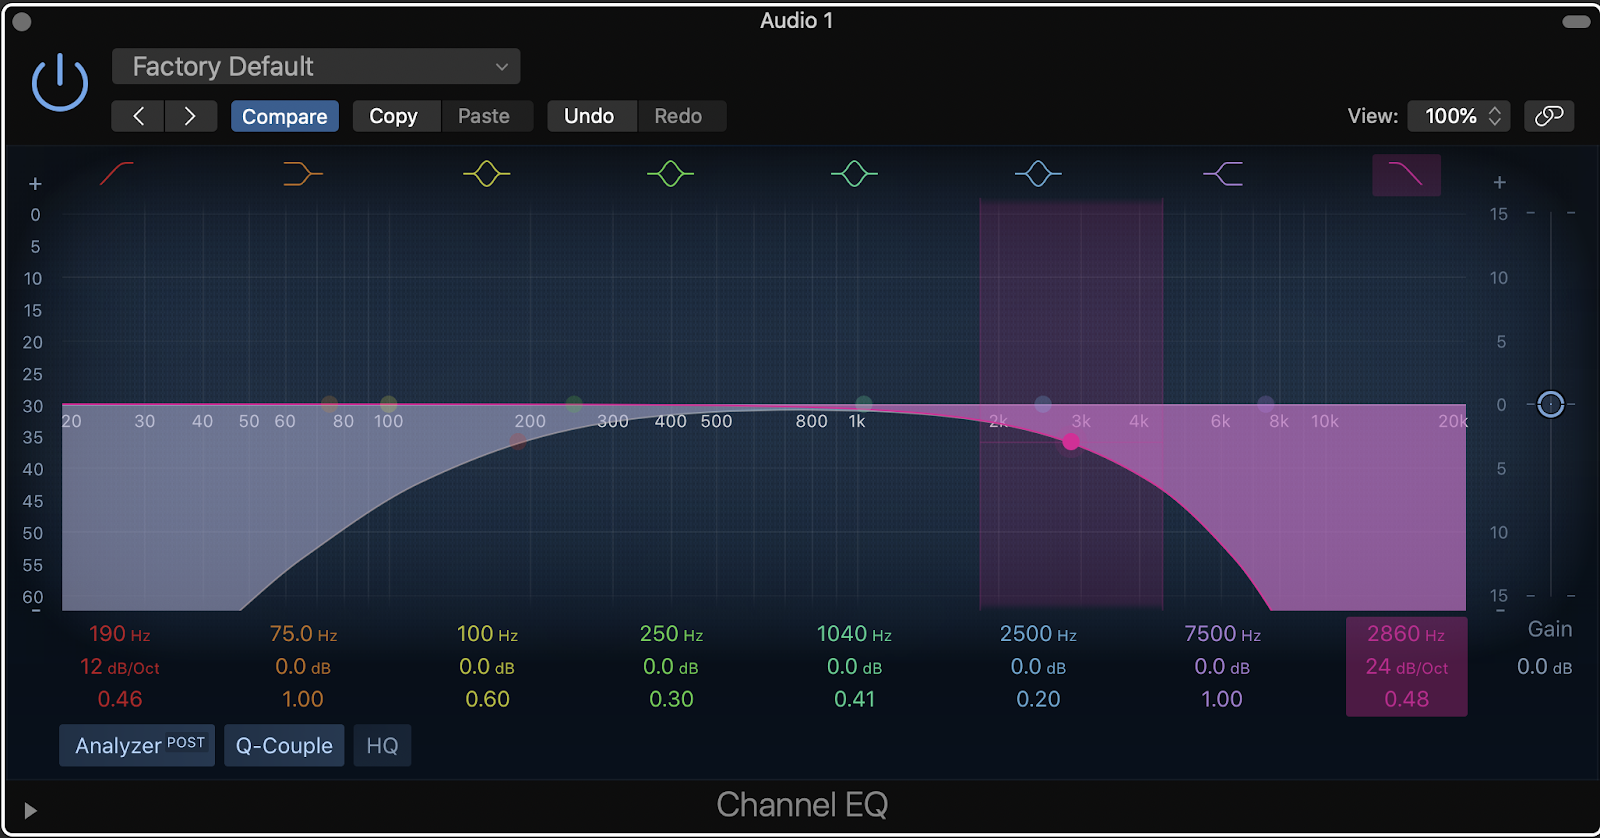Click the gain scale plus button on the right
Viewport: 1600px width, 838px height.
(1499, 183)
